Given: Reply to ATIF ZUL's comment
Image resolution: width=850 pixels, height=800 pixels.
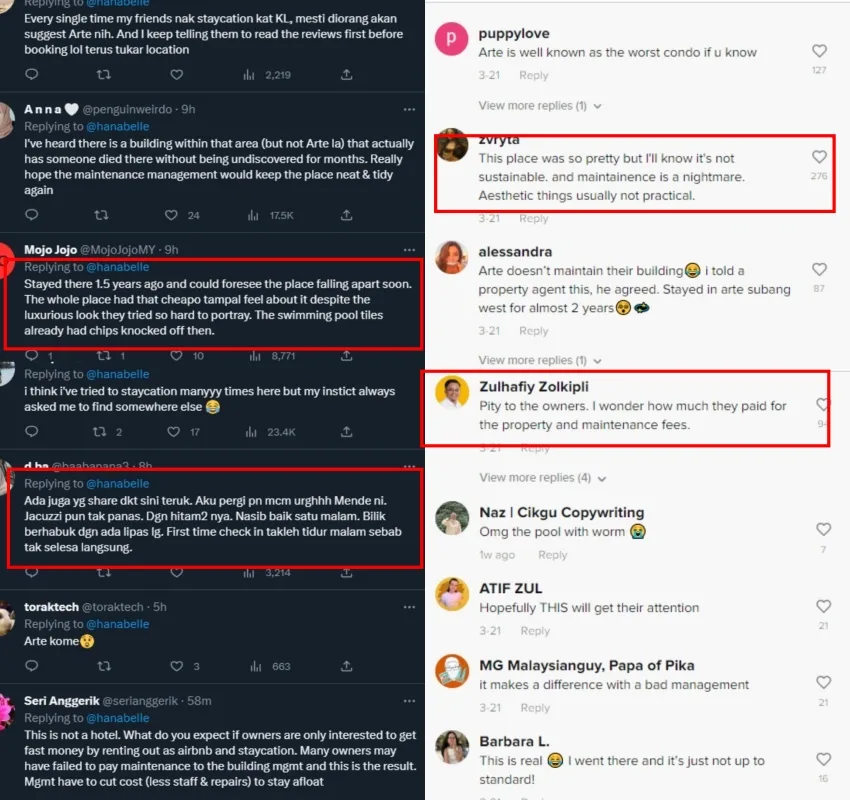Looking at the screenshot, I should pyautogui.click(x=535, y=631).
